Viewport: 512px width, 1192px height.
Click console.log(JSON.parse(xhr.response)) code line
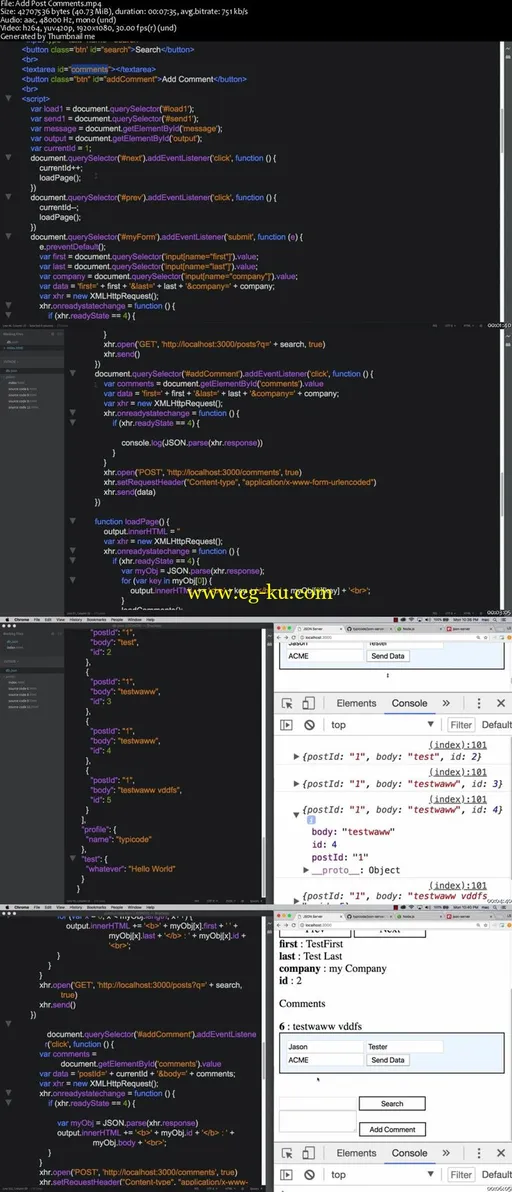192,442
